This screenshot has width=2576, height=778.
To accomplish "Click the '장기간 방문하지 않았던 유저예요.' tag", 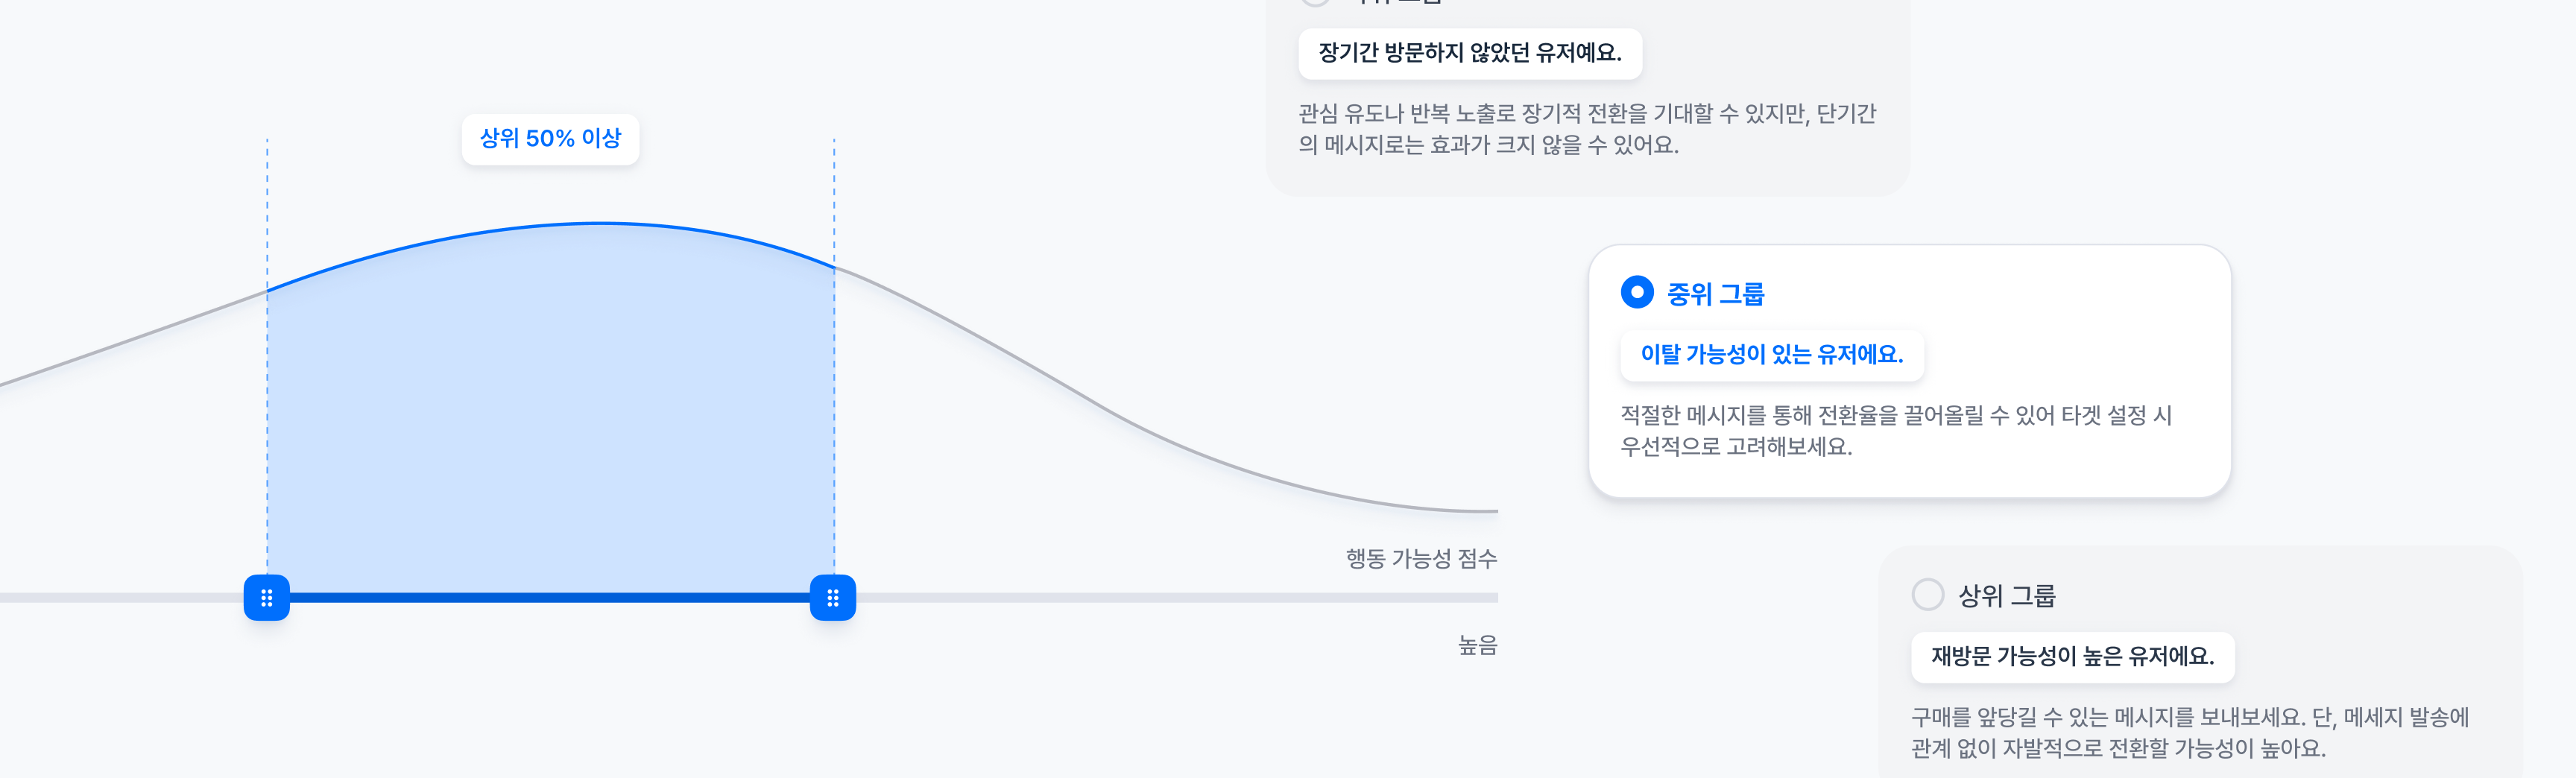I will (x=1469, y=53).
